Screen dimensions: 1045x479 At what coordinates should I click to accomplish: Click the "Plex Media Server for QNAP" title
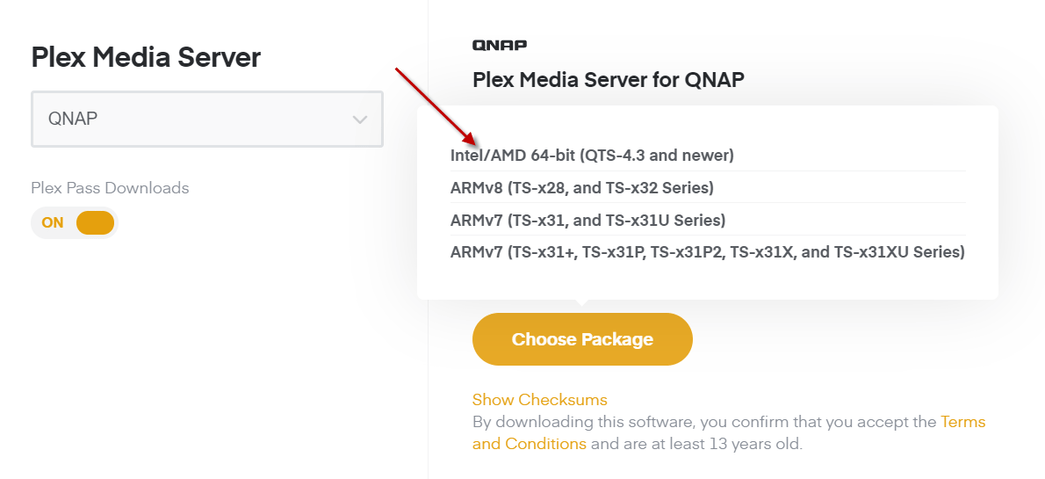pyautogui.click(x=608, y=80)
